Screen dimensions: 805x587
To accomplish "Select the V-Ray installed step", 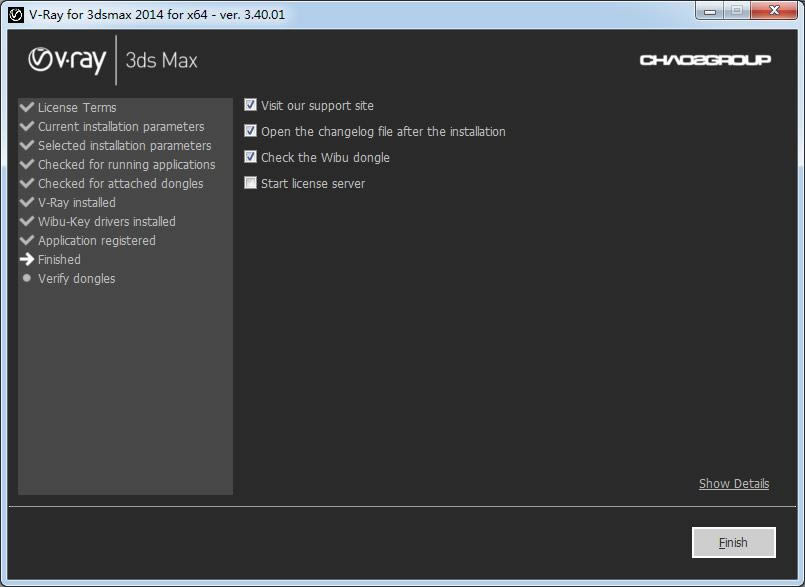I will (x=77, y=202).
